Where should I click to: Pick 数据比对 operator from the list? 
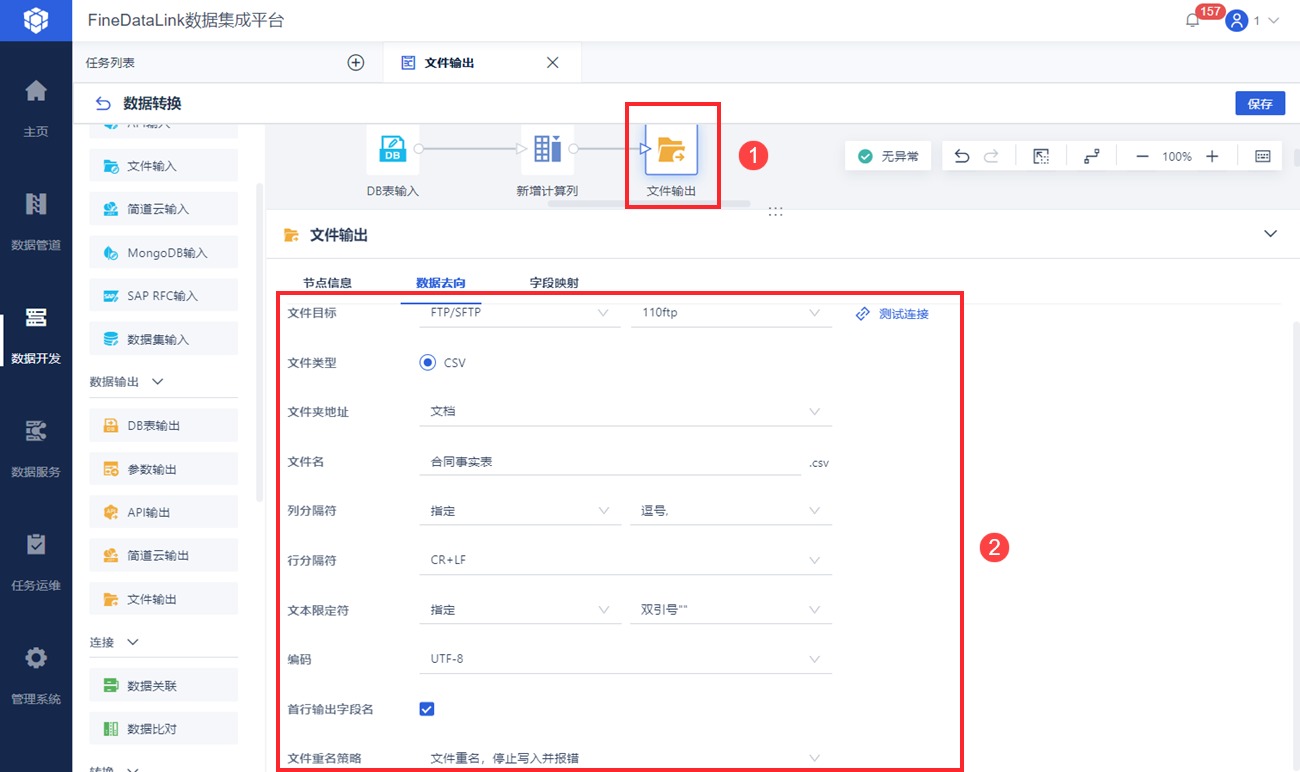coord(164,729)
